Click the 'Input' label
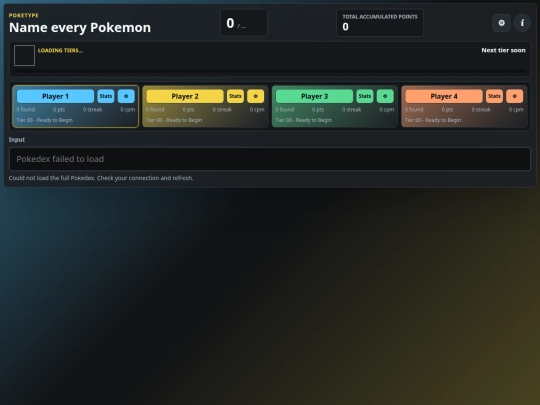 [x=17, y=140]
